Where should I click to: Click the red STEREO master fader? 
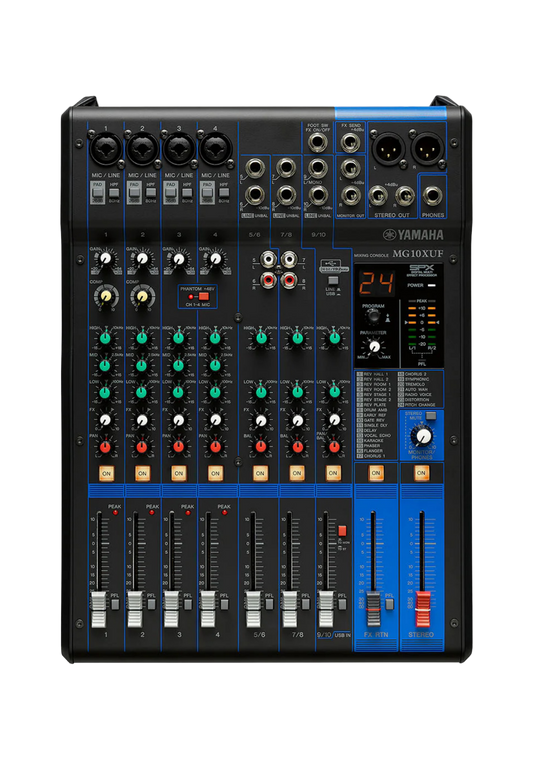pos(423,609)
